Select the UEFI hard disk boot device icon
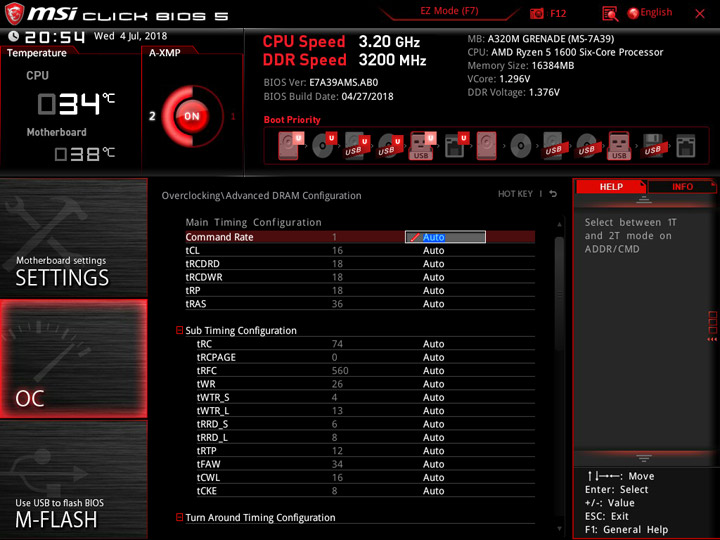The width and height of the screenshot is (720, 540). 289,146
